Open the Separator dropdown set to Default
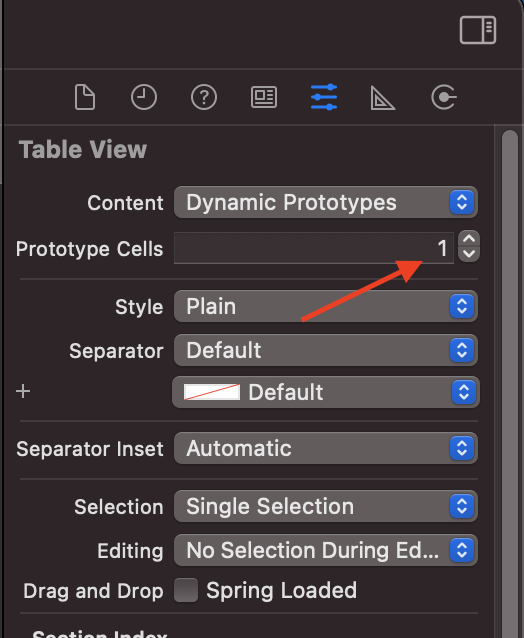 click(325, 350)
